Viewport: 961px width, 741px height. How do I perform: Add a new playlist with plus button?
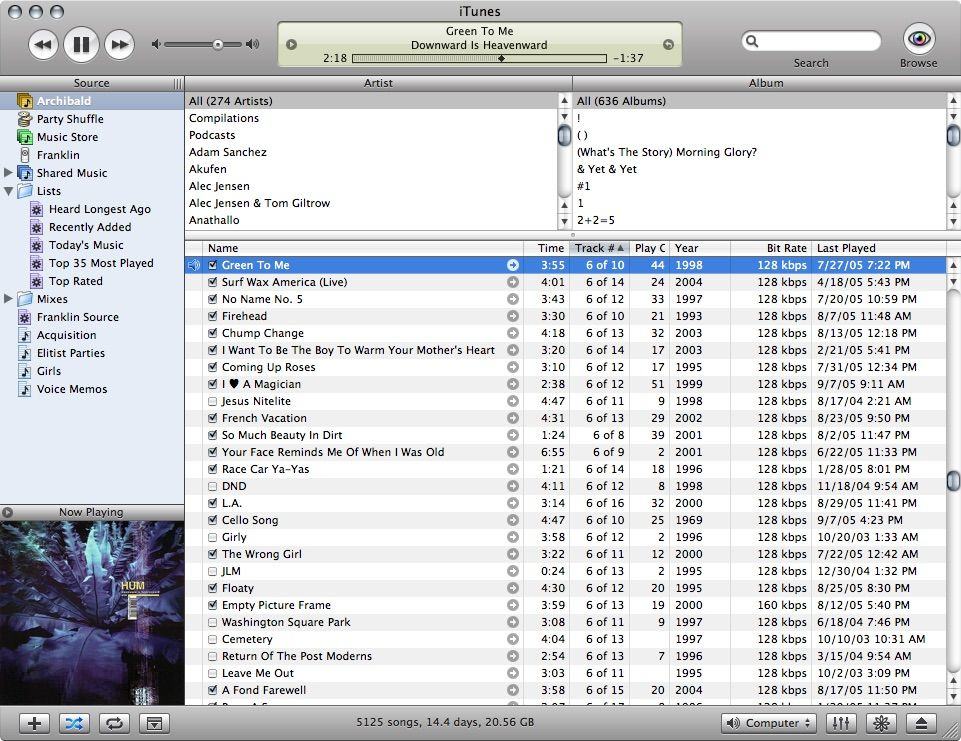(34, 723)
